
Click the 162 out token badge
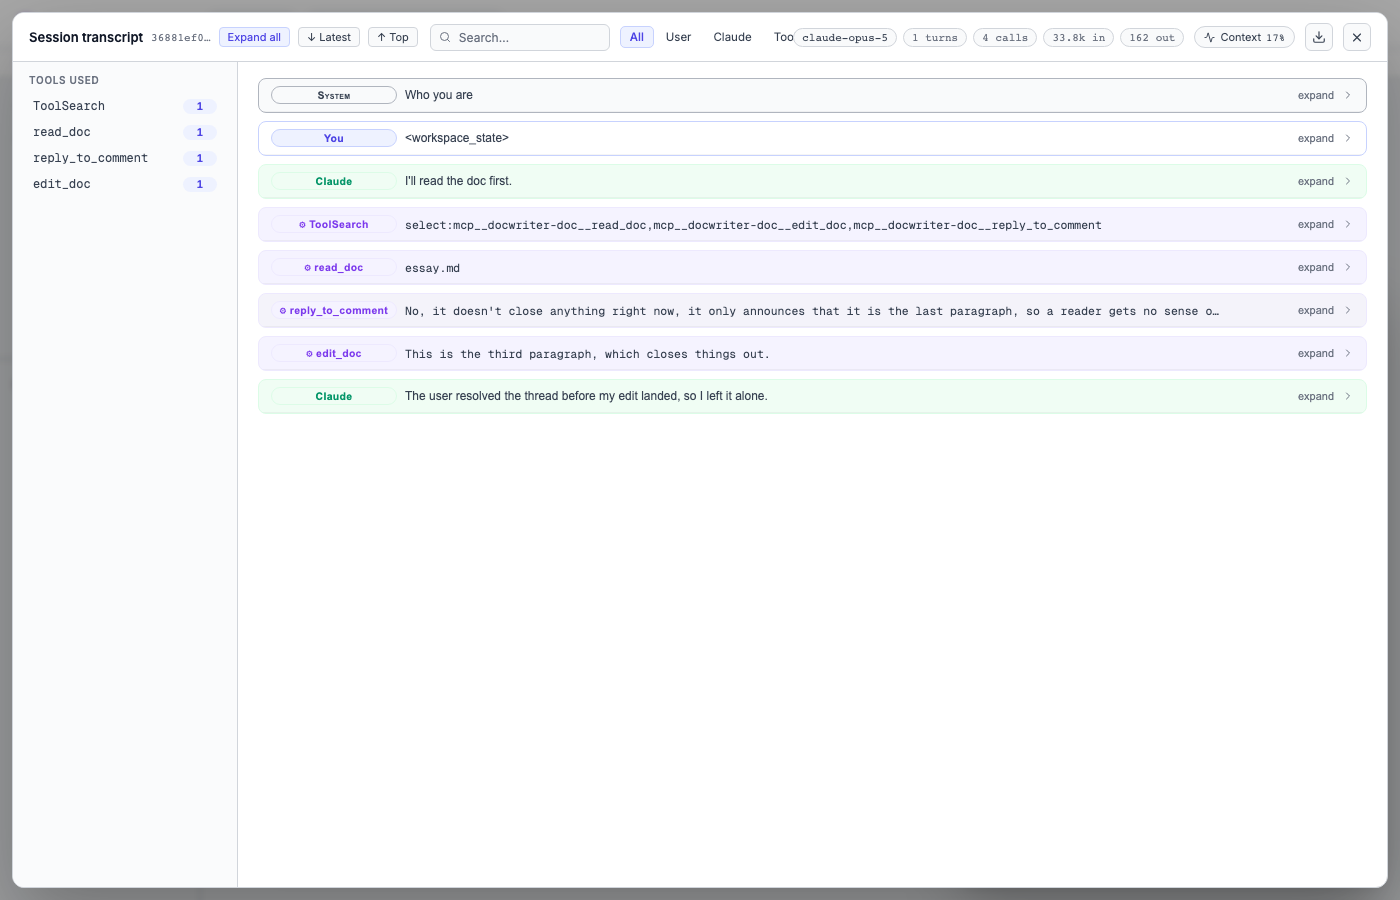[x=1152, y=37]
